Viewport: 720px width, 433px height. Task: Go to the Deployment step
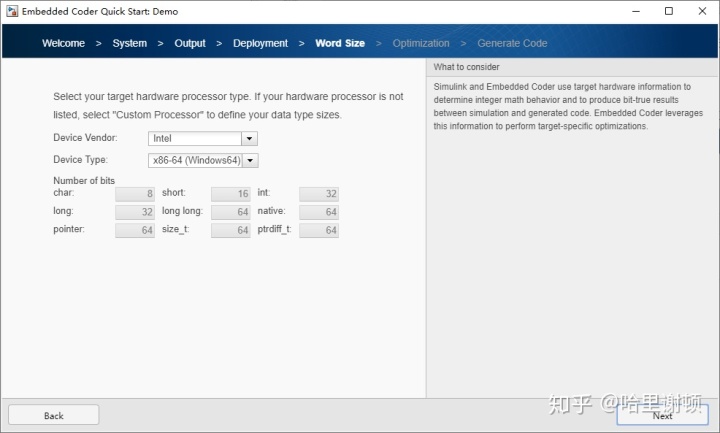coord(260,43)
